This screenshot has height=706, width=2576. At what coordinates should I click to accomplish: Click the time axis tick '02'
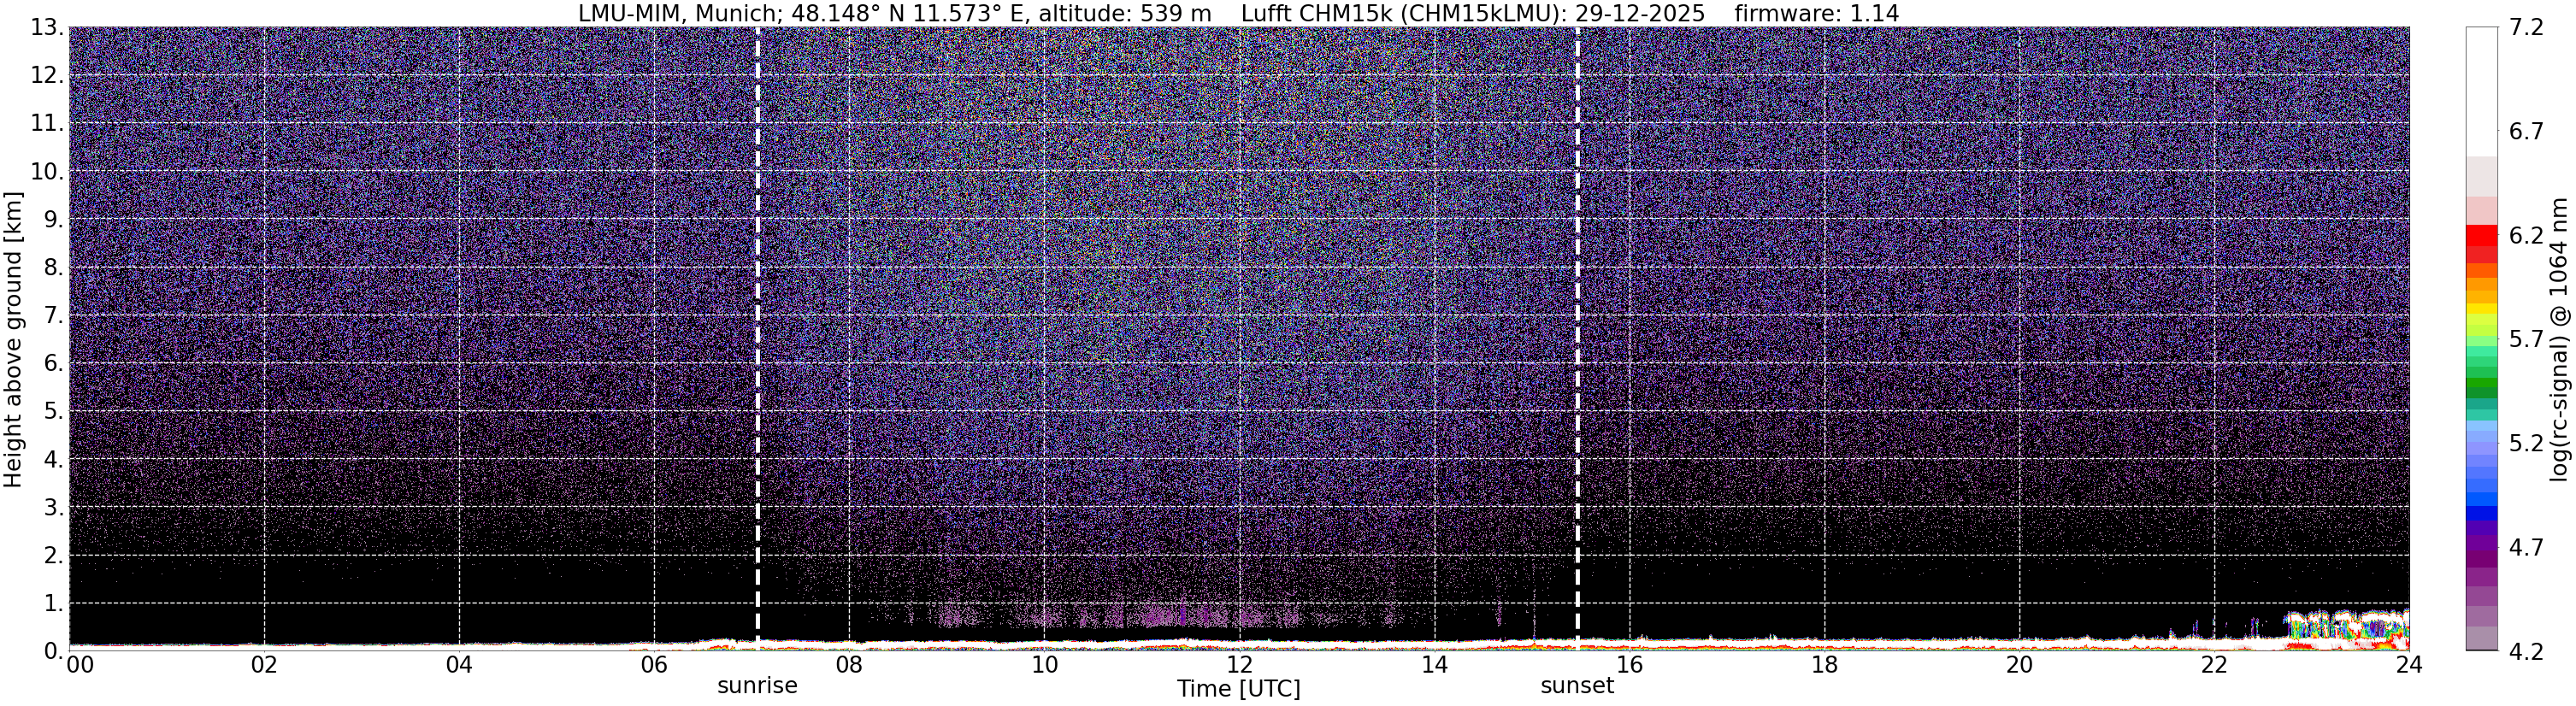coord(264,666)
